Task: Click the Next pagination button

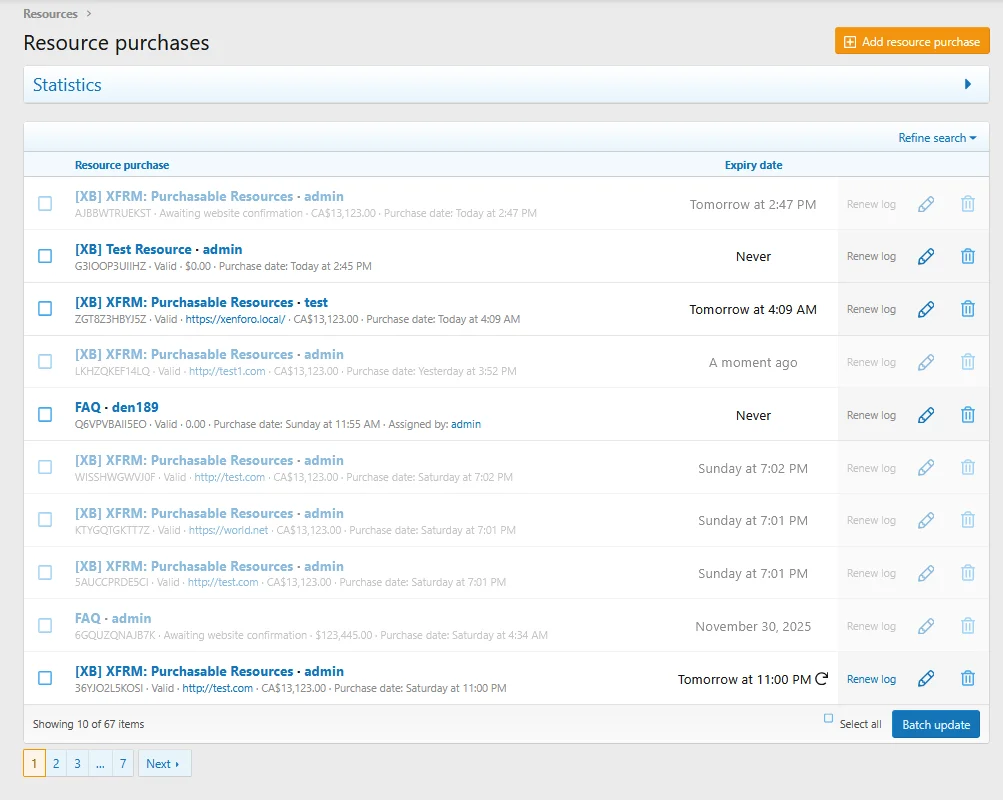Action: [x=164, y=762]
